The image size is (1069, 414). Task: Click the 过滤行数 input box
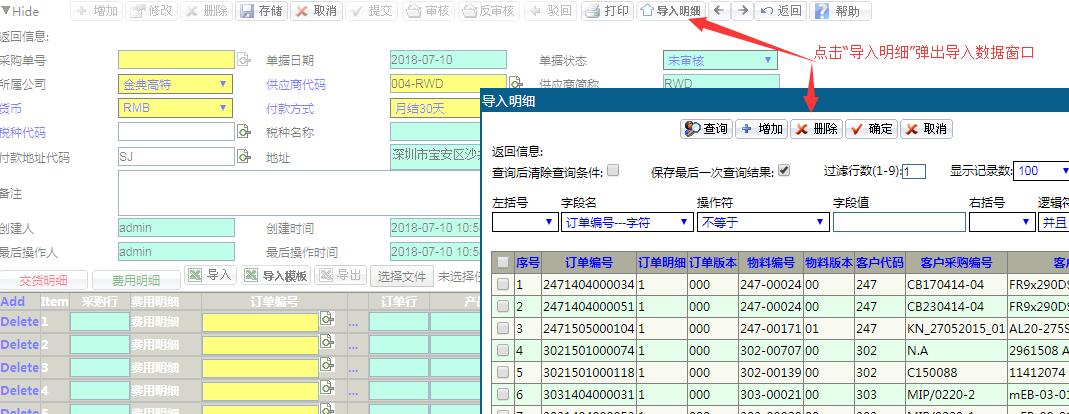[x=914, y=171]
